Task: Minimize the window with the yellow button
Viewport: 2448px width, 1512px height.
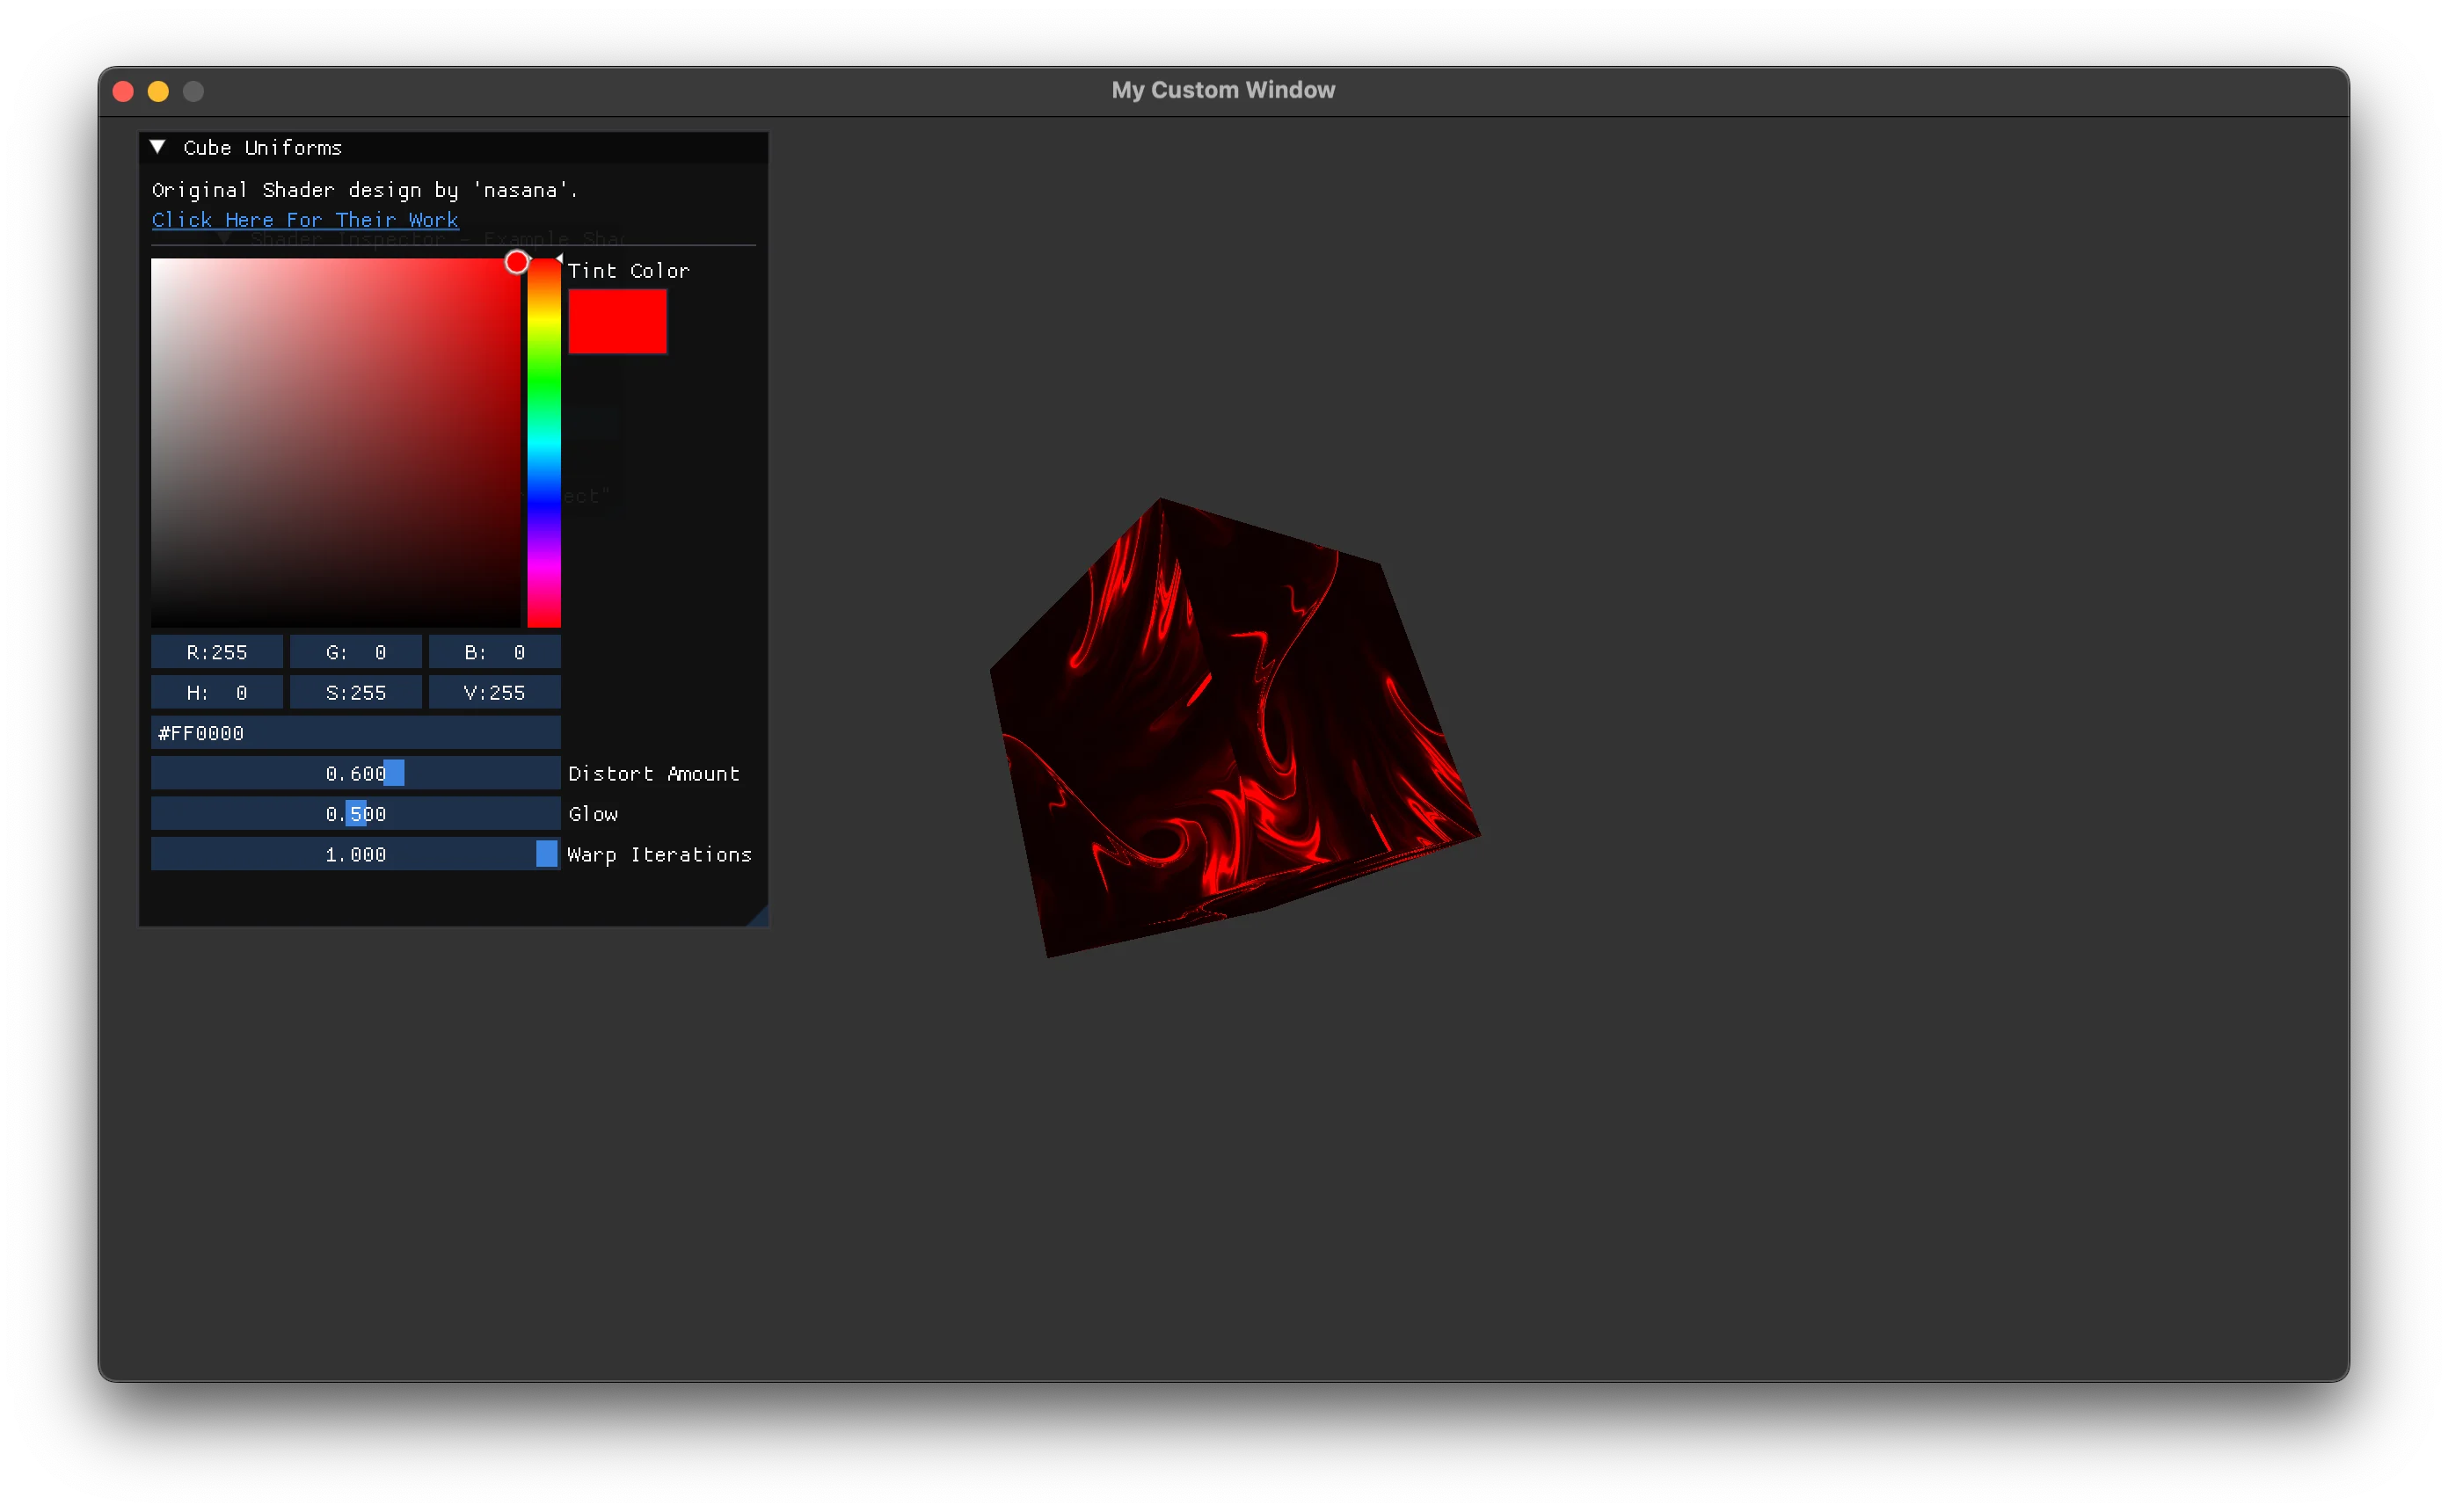Action: 159,91
